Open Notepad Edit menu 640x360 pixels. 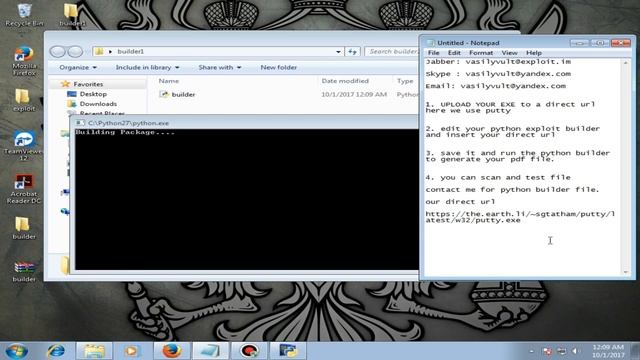[454, 53]
